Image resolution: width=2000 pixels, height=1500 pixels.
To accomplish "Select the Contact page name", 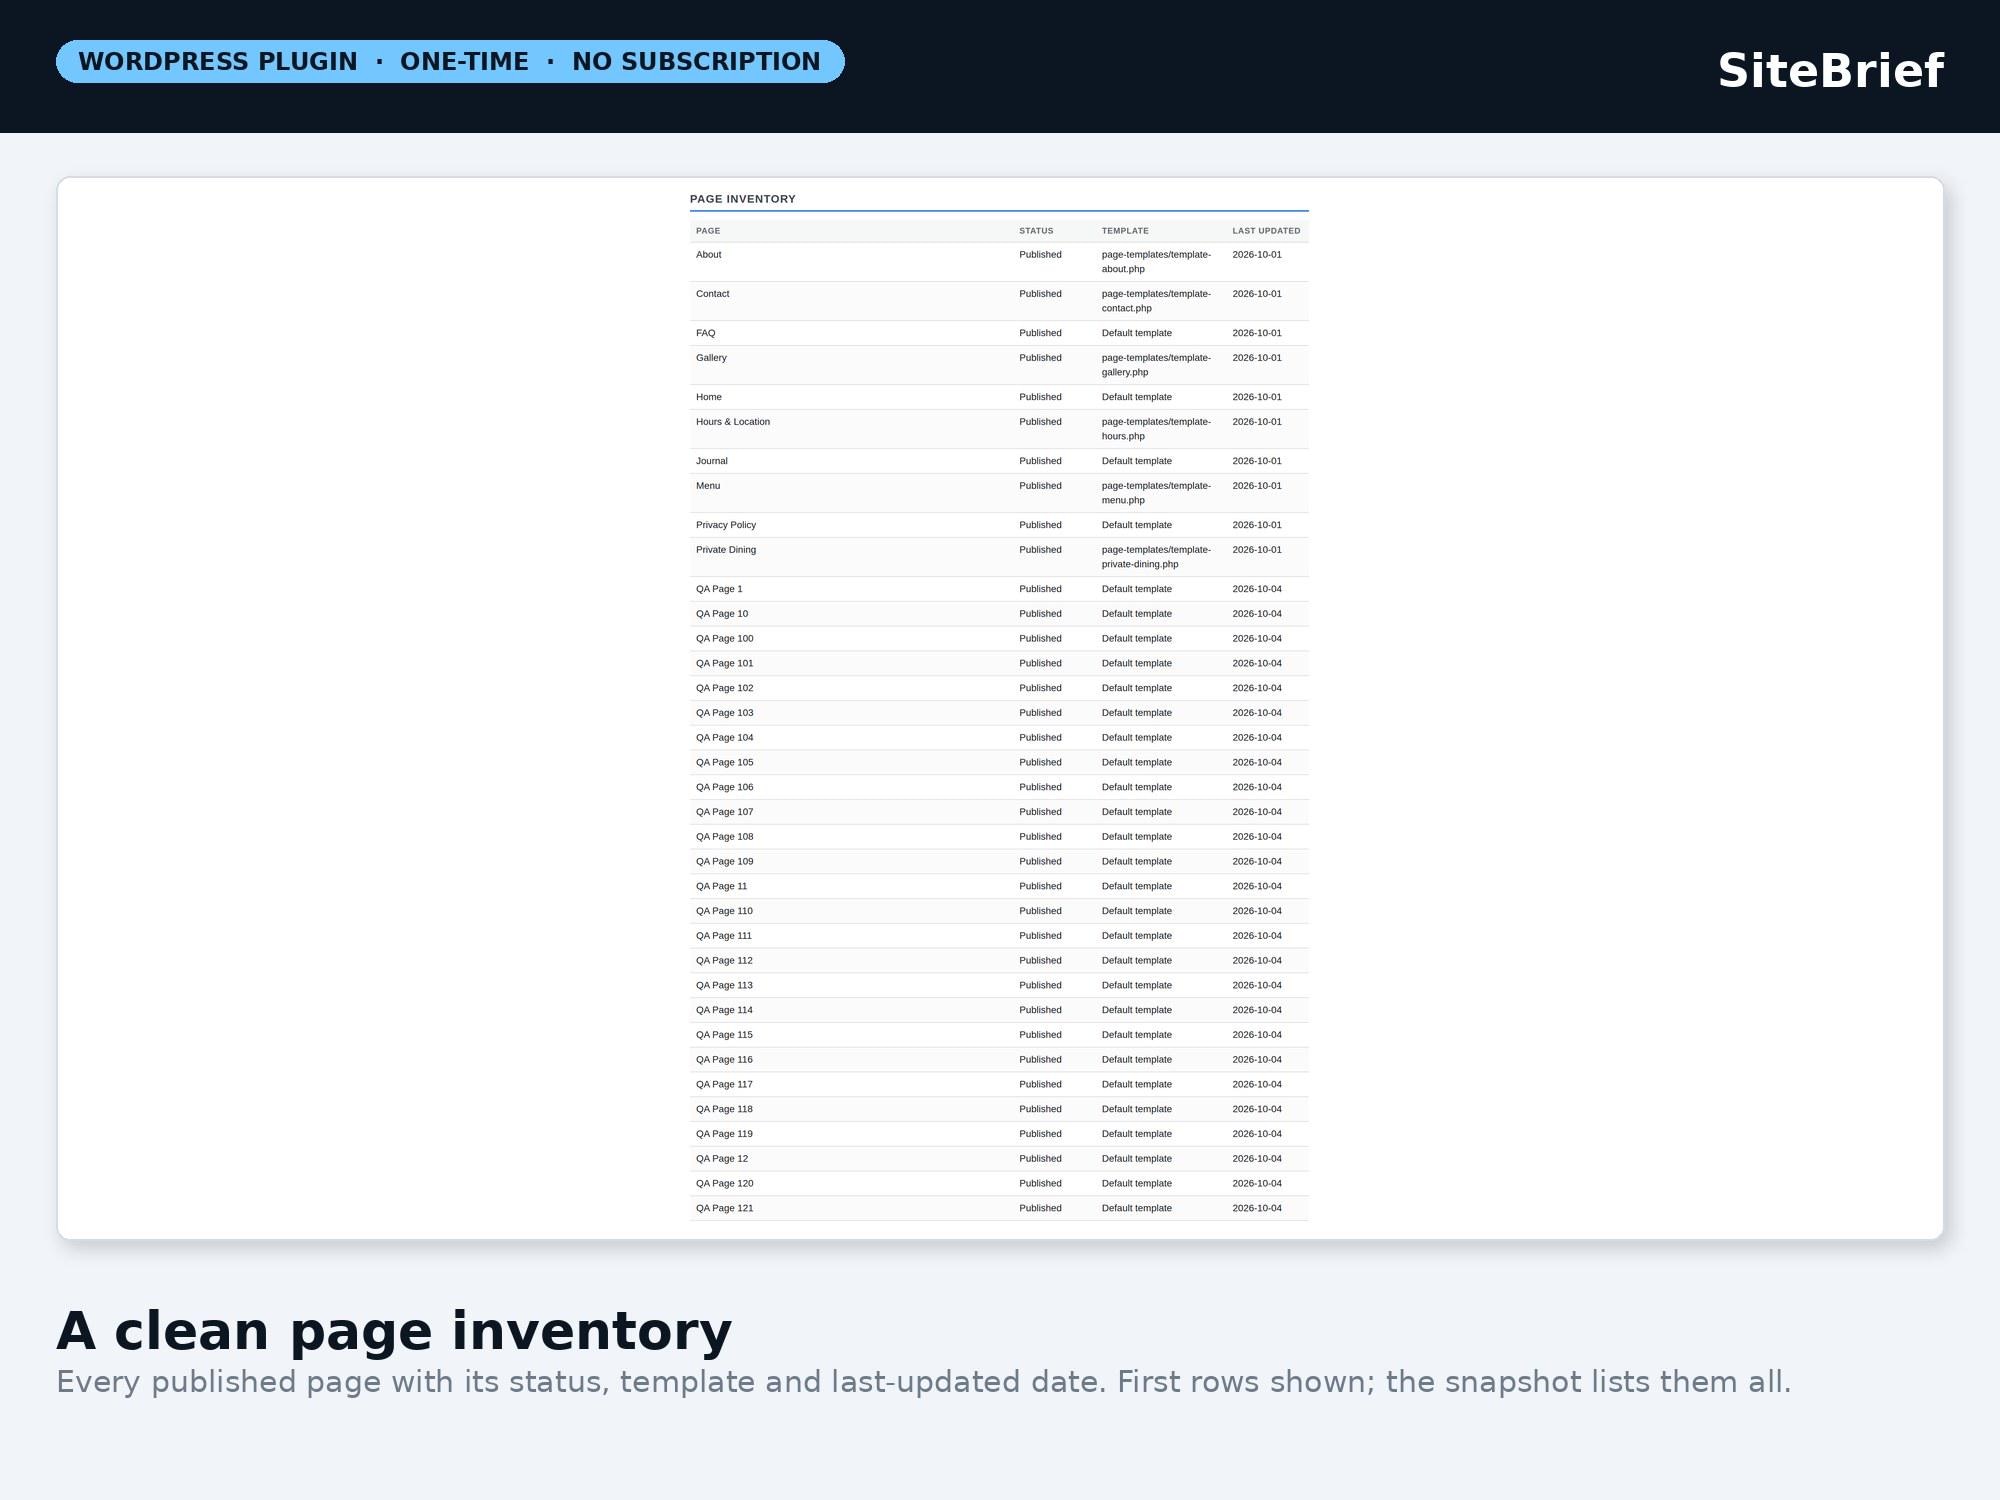I will point(712,294).
